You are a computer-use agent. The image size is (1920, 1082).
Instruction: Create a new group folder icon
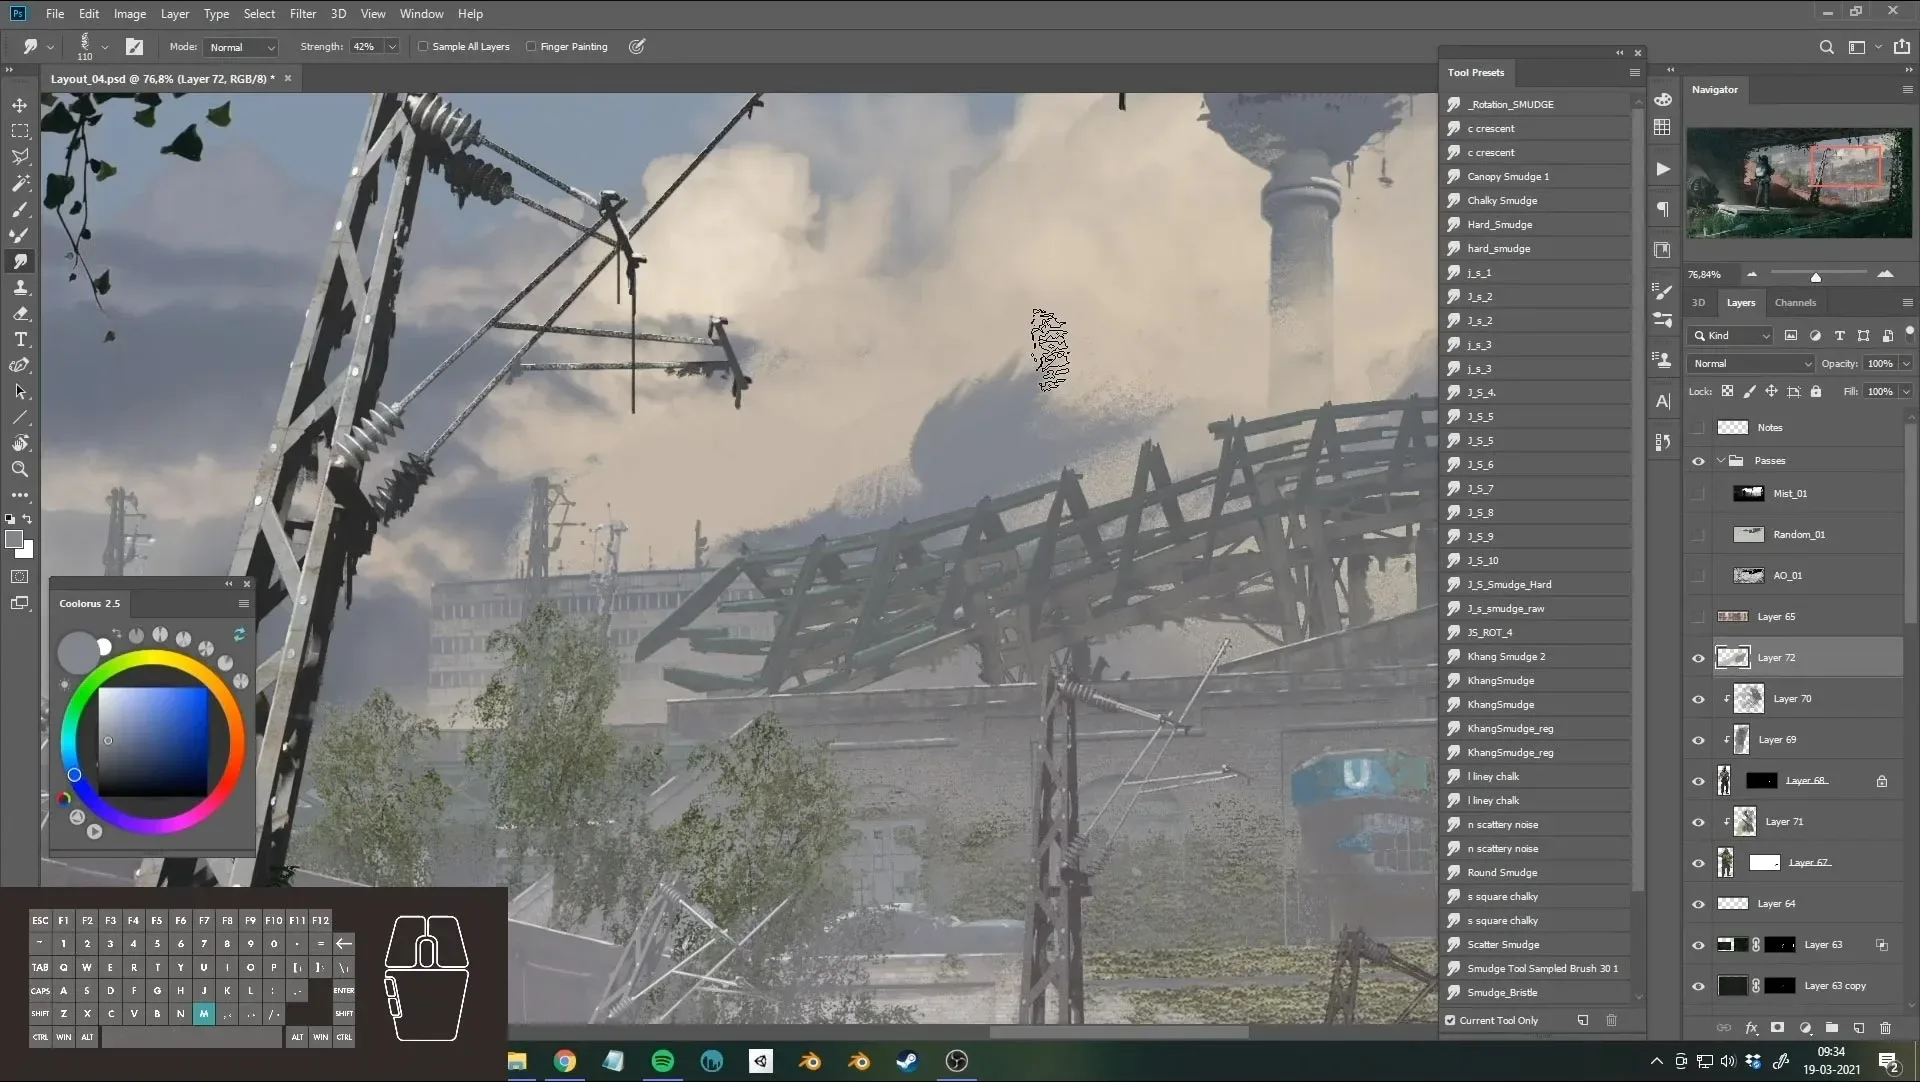click(1831, 1028)
